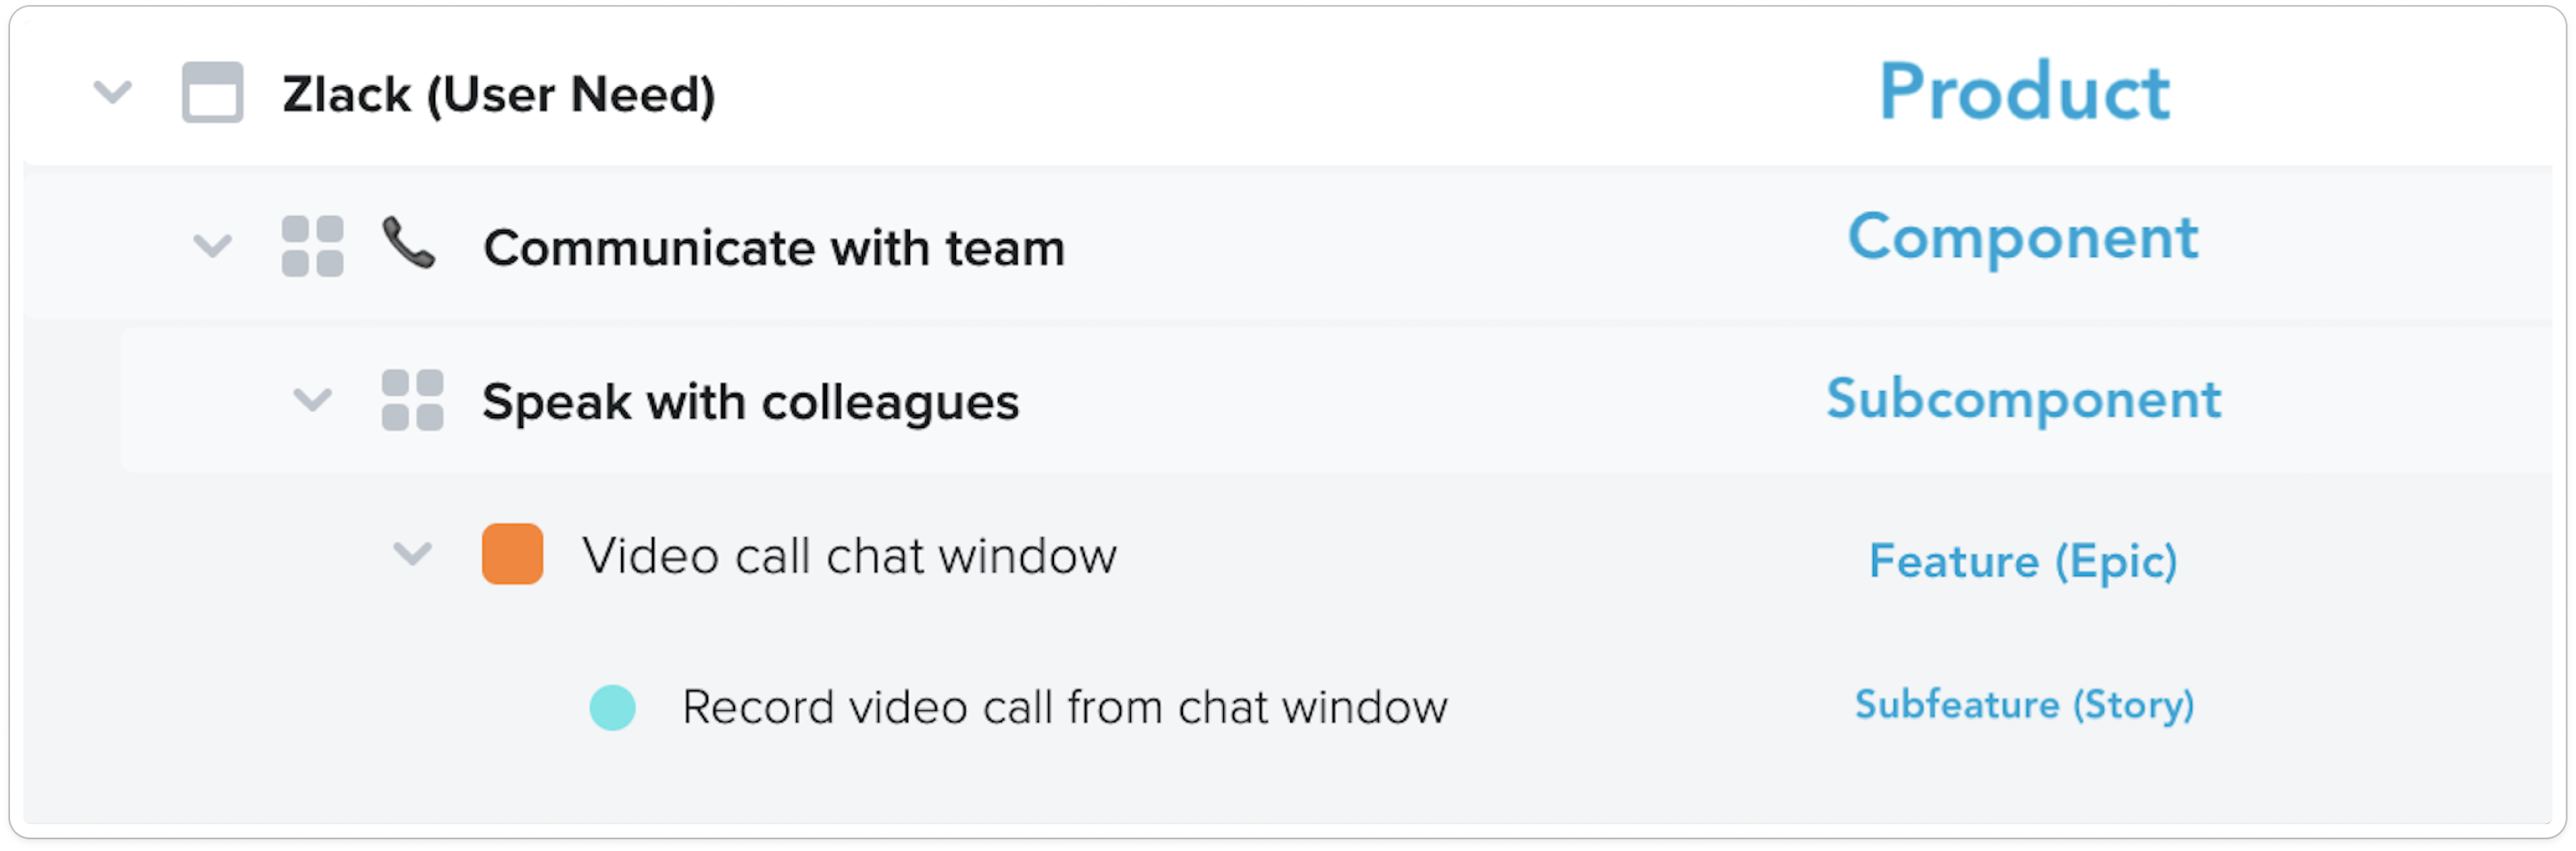2576x851 pixels.
Task: Collapse the Speak with colleagues row
Action: click(312, 400)
